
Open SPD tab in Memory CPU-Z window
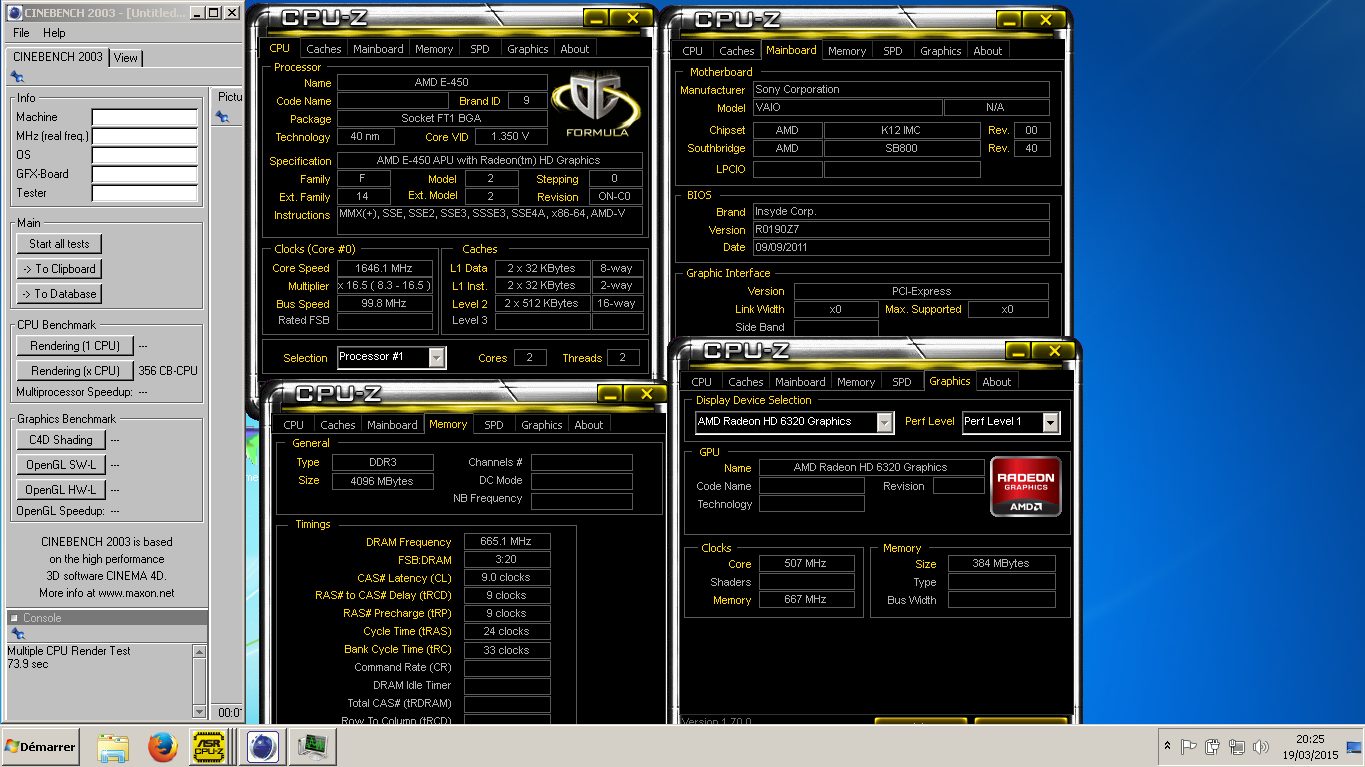(494, 425)
